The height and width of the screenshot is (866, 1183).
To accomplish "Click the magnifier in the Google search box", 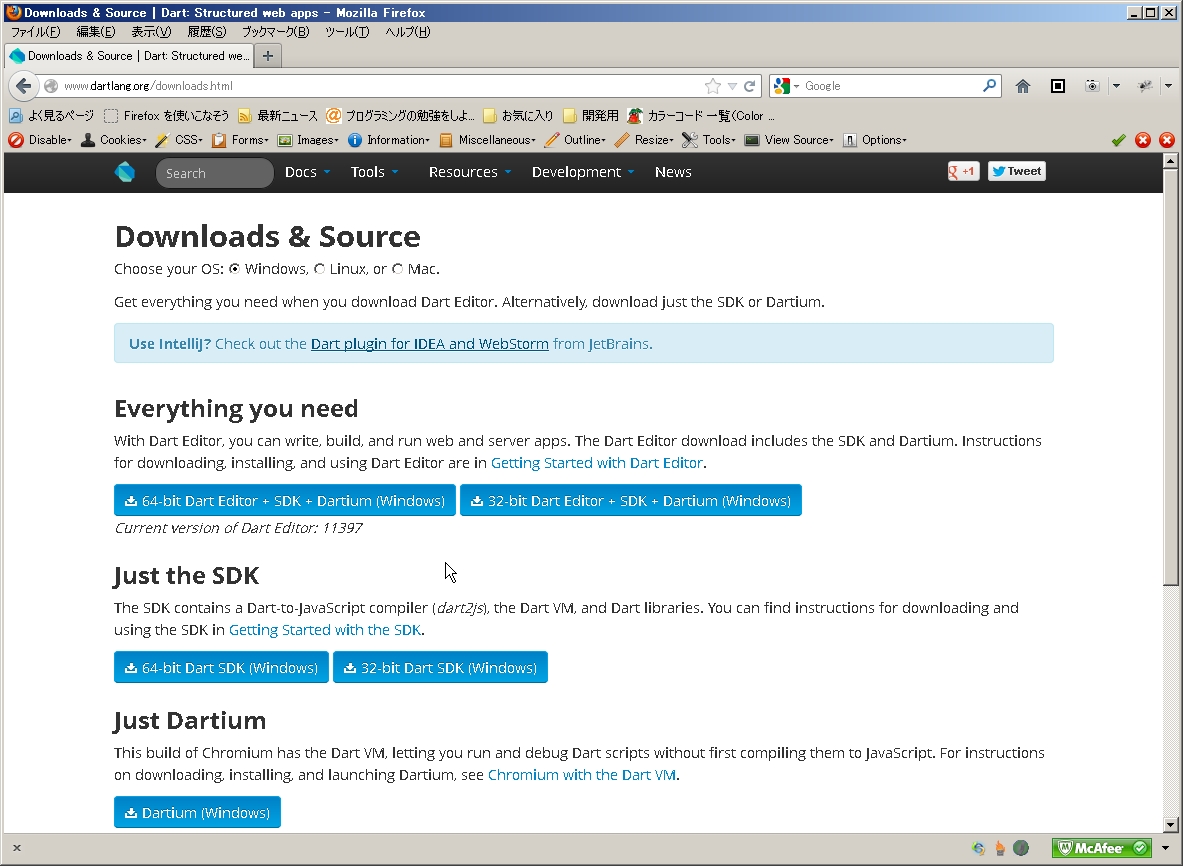I will coord(989,85).
